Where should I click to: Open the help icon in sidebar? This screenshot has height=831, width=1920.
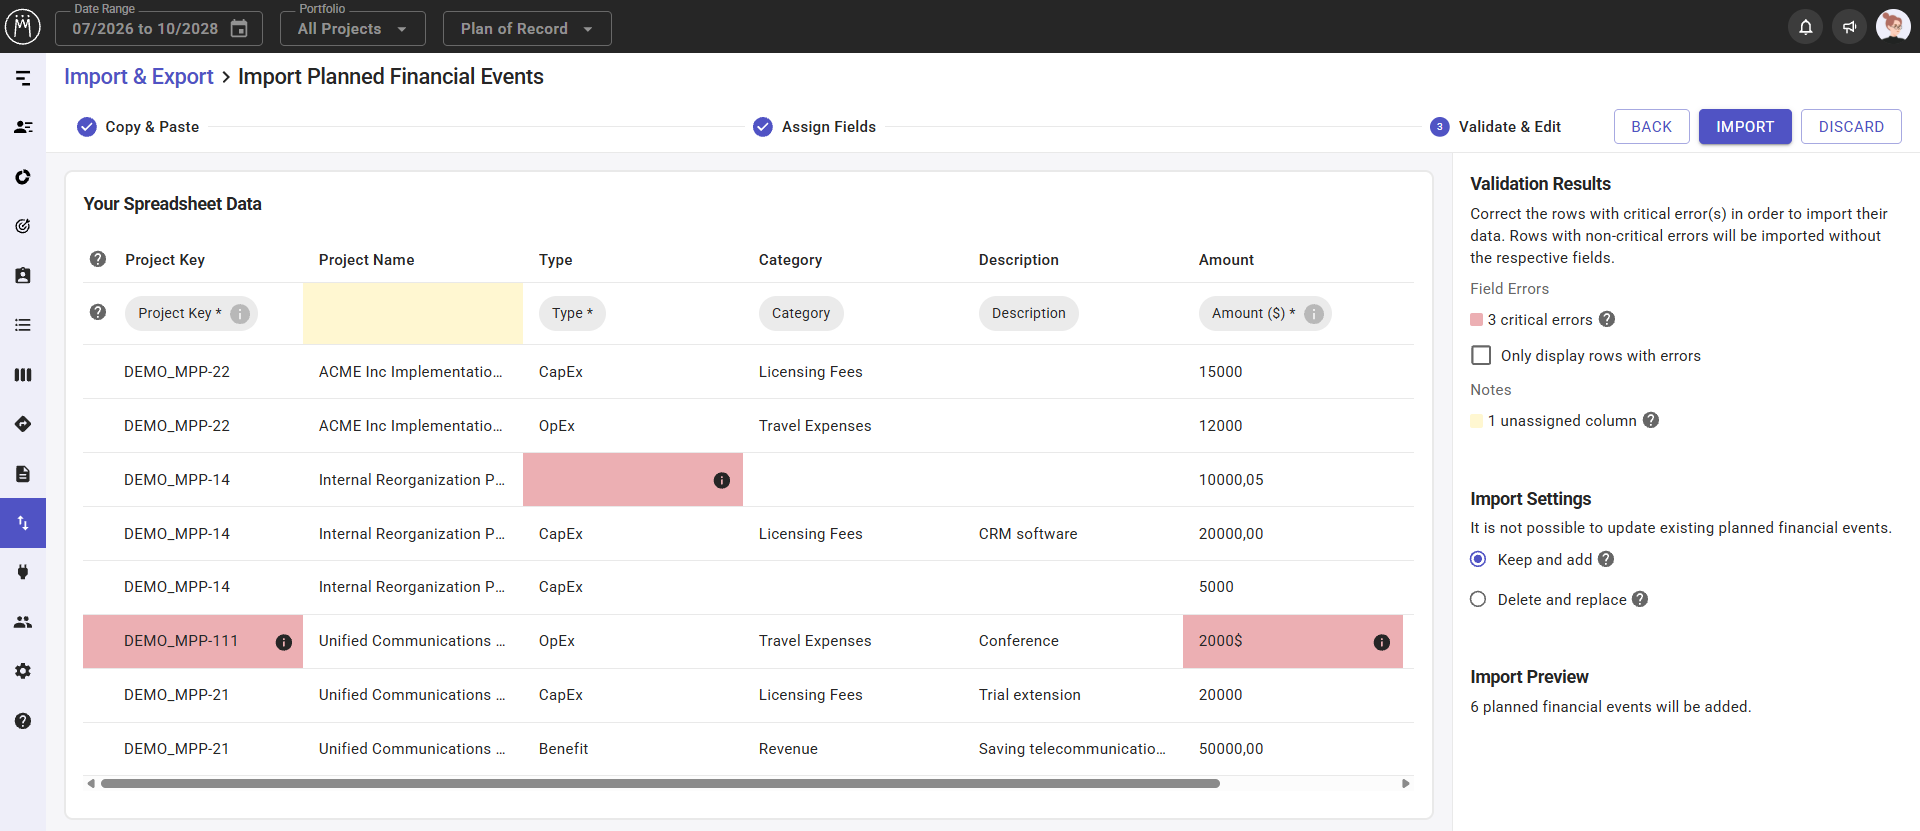point(23,721)
